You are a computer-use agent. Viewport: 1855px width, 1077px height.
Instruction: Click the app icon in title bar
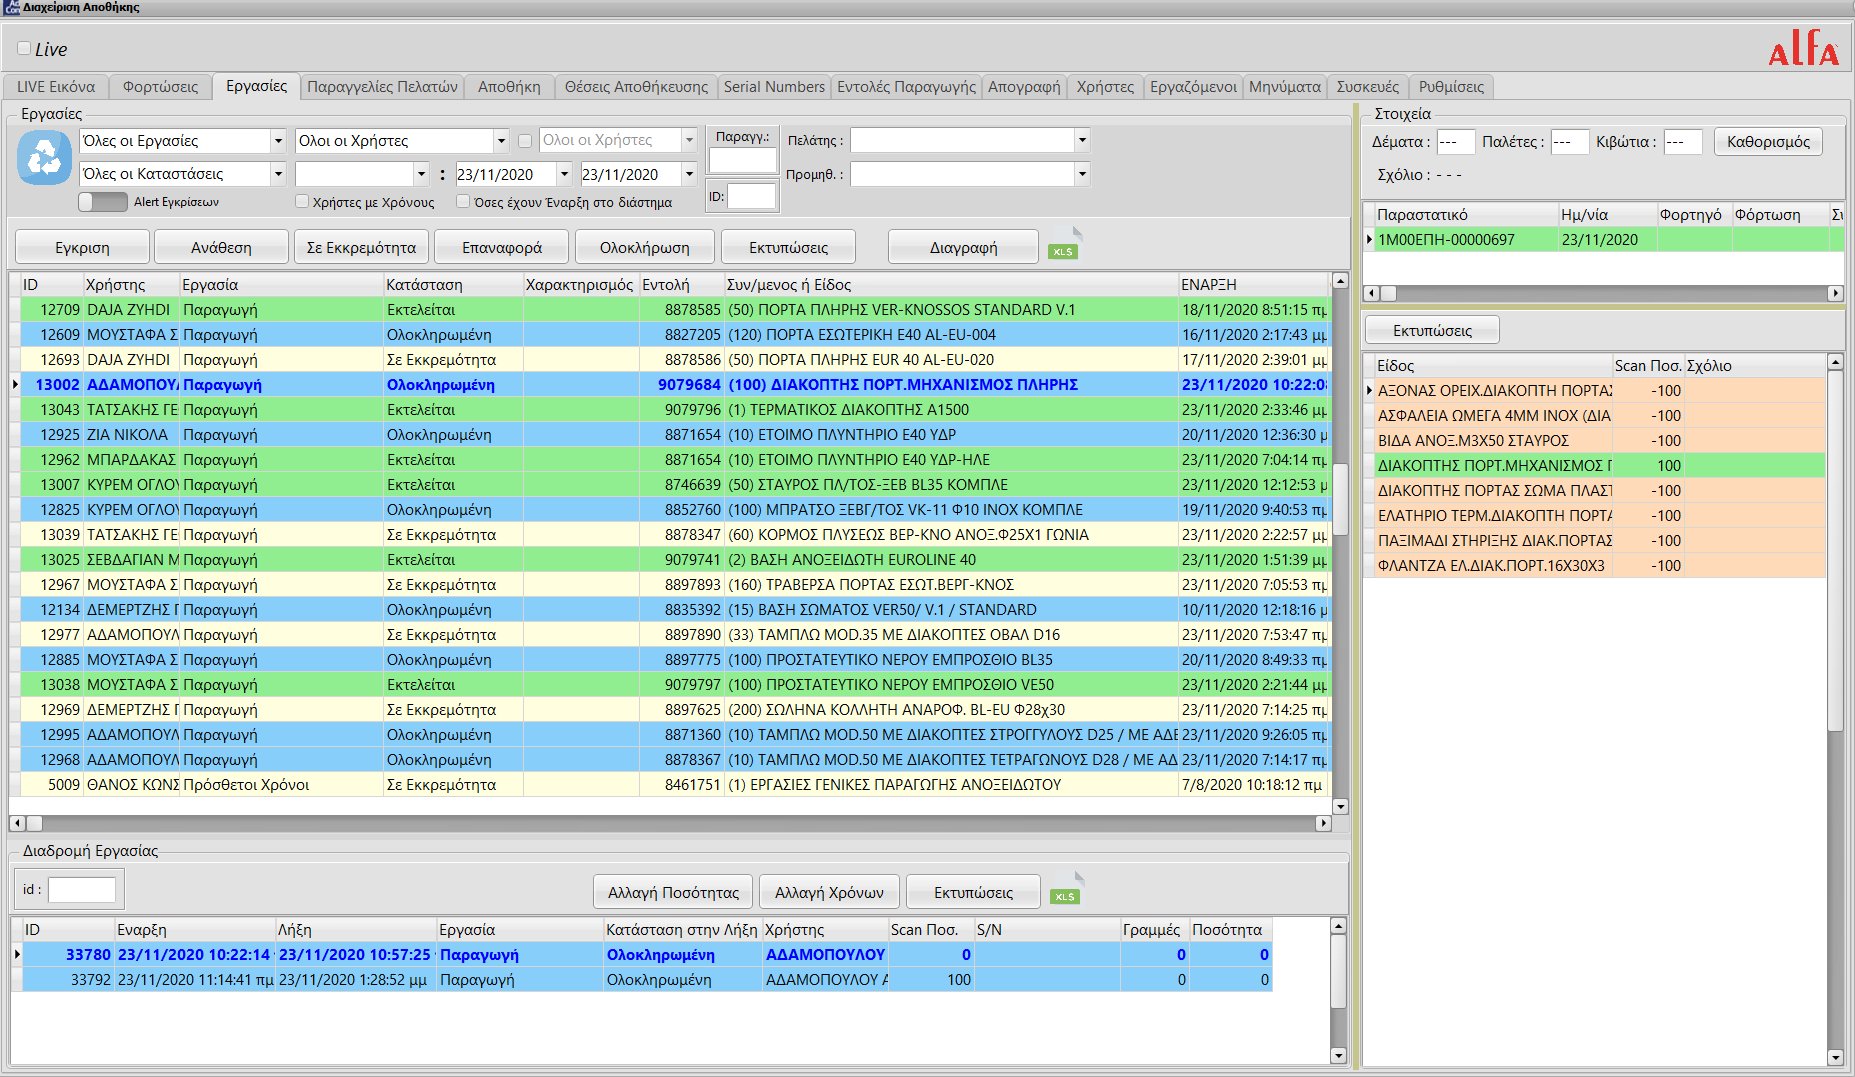[x=11, y=7]
